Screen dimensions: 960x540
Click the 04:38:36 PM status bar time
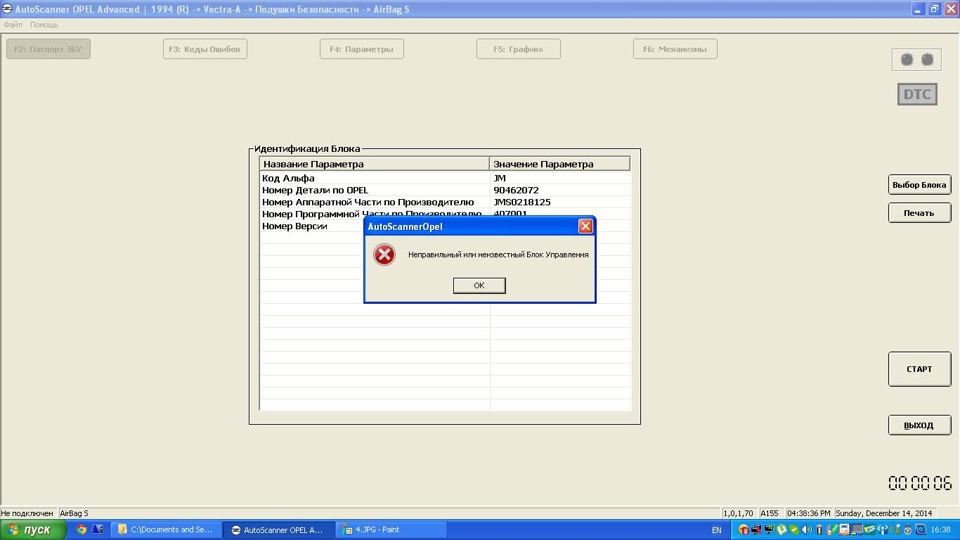tap(808, 513)
